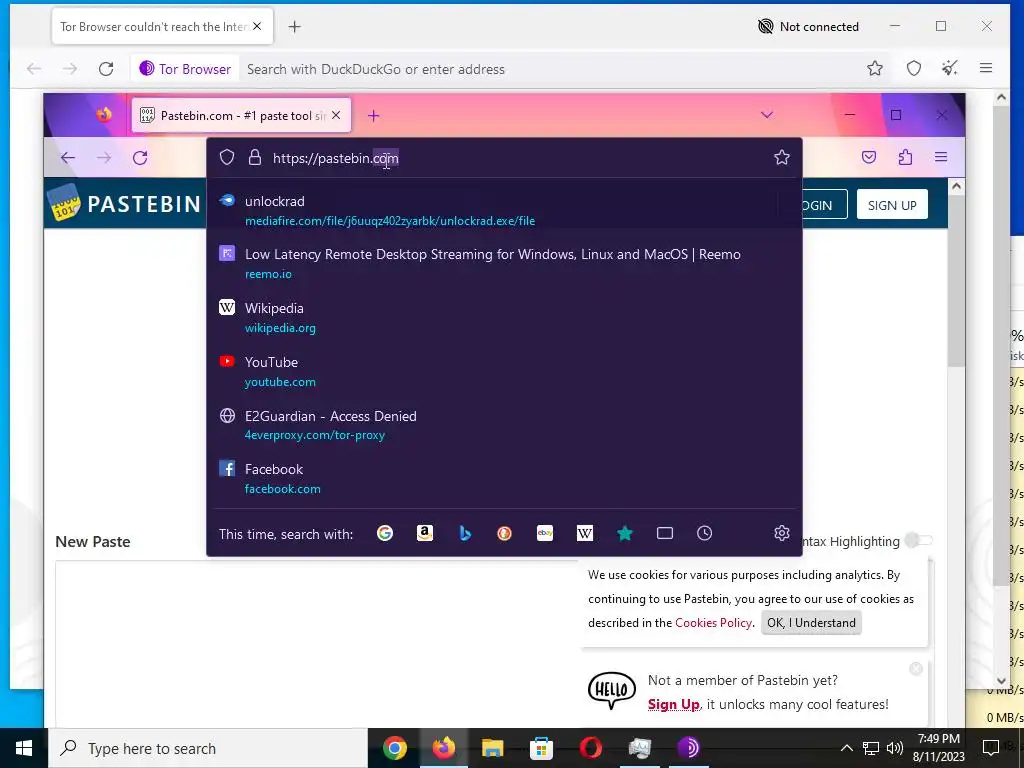
Task: Search this time with Amazon
Action: click(424, 534)
